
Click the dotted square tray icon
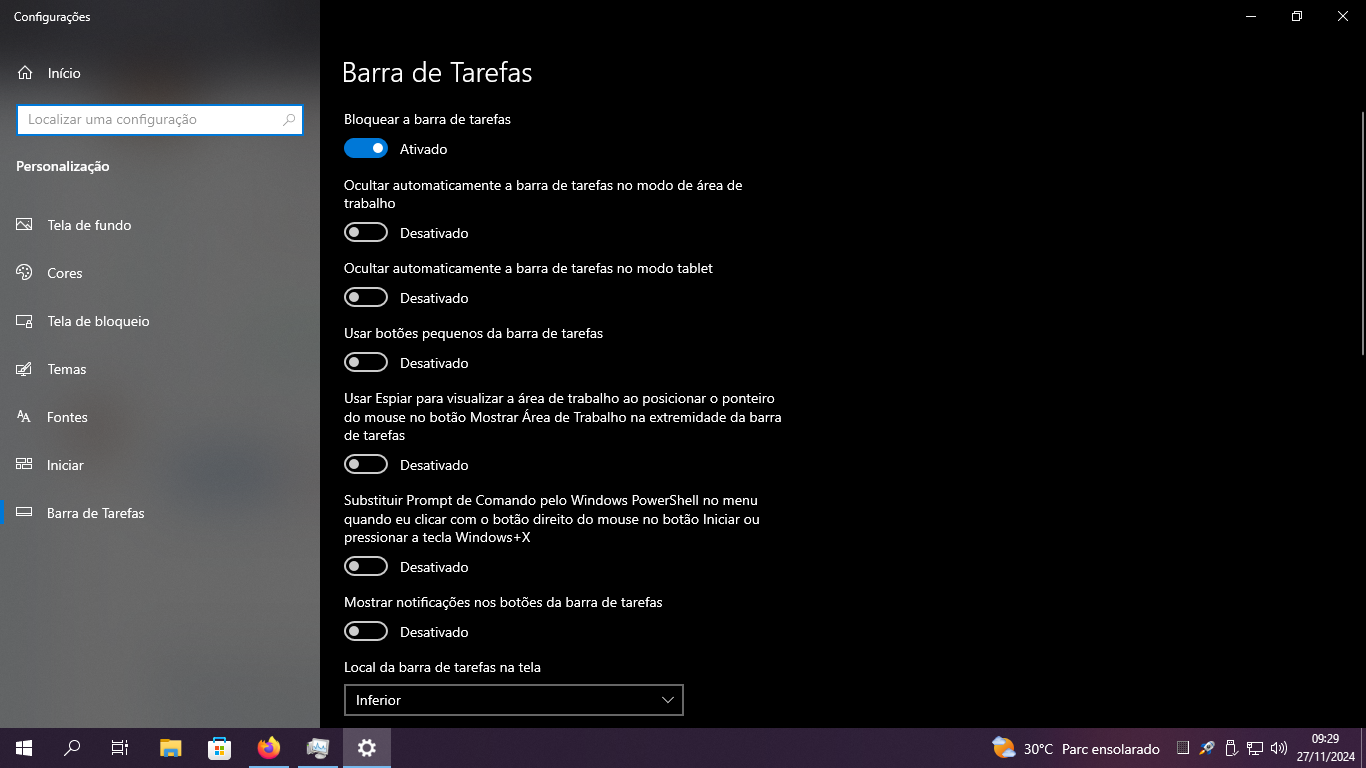(1183, 748)
